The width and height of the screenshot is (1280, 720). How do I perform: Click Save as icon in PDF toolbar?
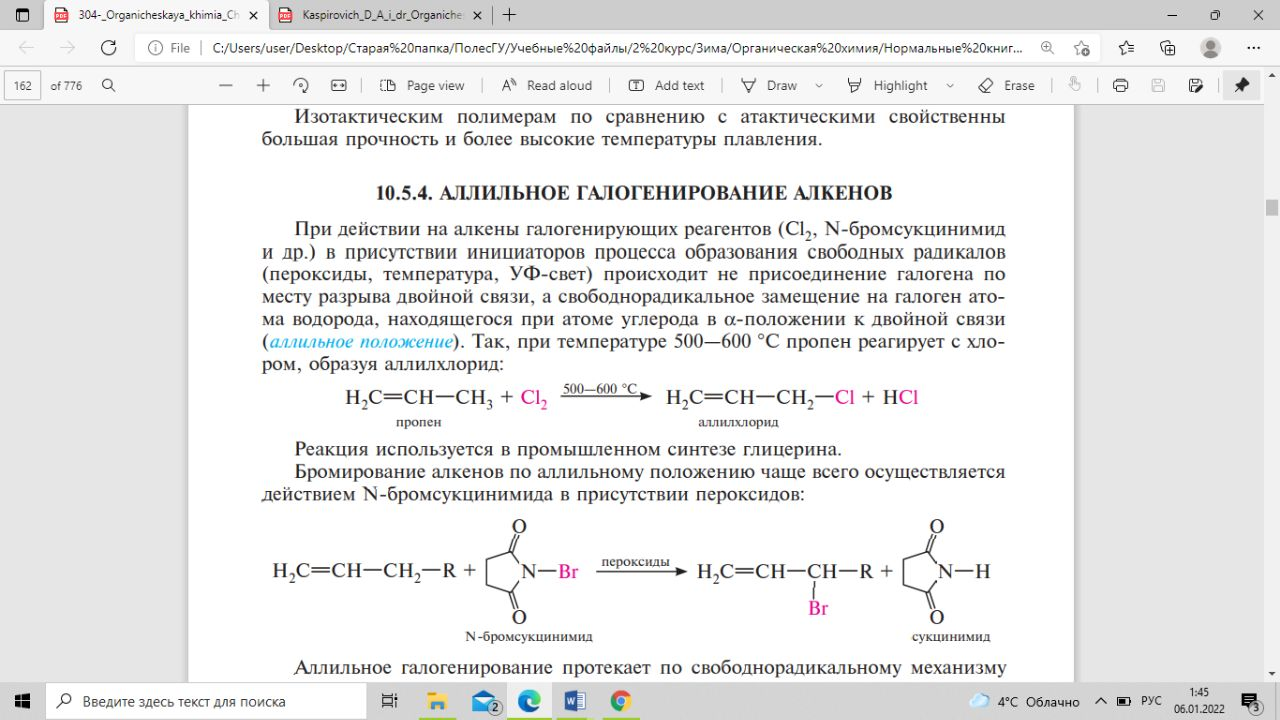pos(1196,85)
